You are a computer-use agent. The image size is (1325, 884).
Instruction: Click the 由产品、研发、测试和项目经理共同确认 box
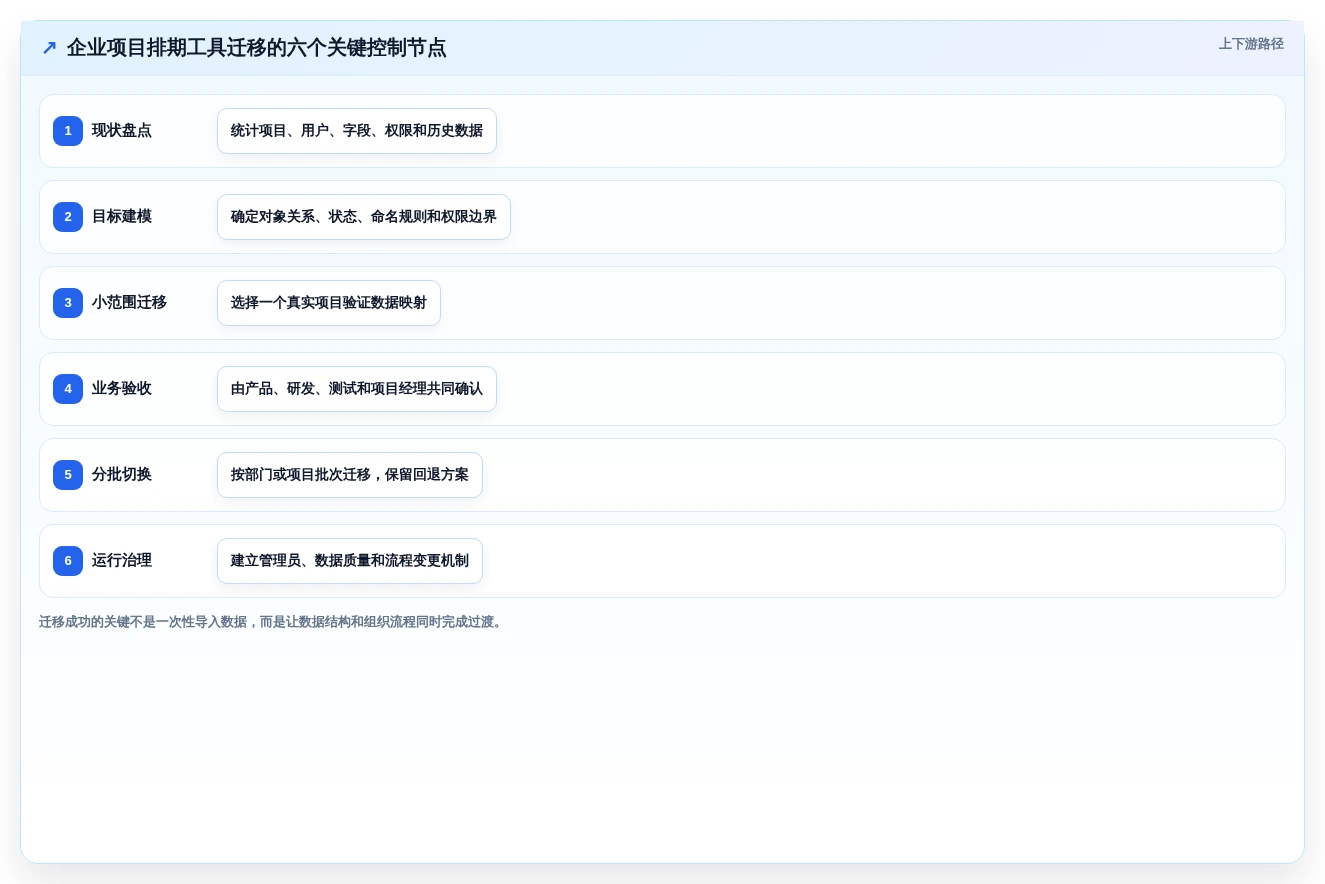357,389
